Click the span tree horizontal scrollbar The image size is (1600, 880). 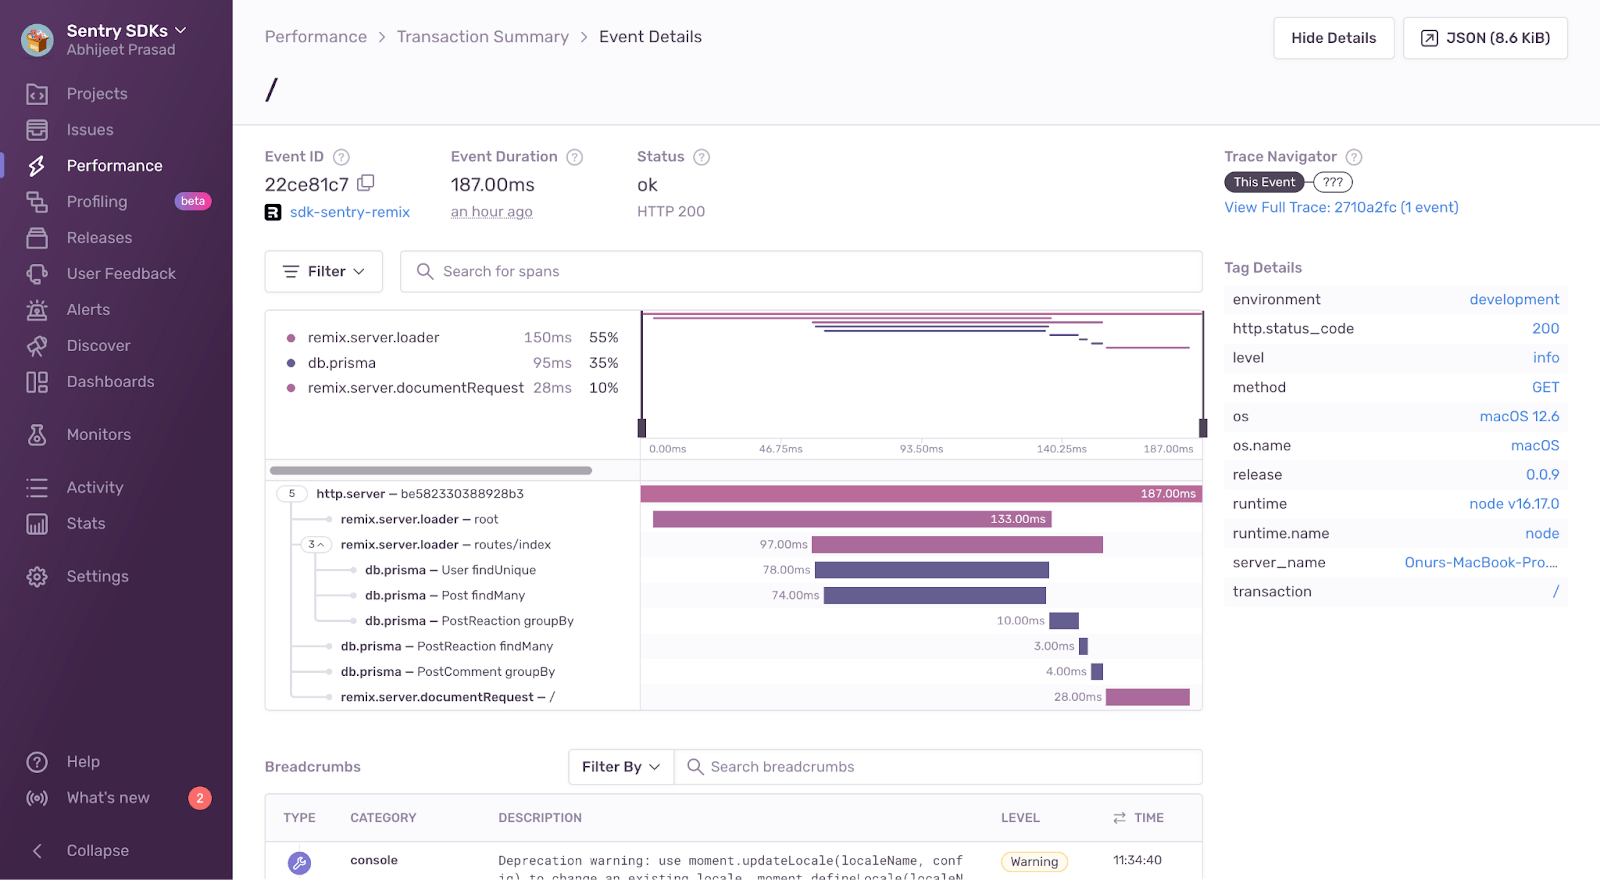click(x=431, y=471)
